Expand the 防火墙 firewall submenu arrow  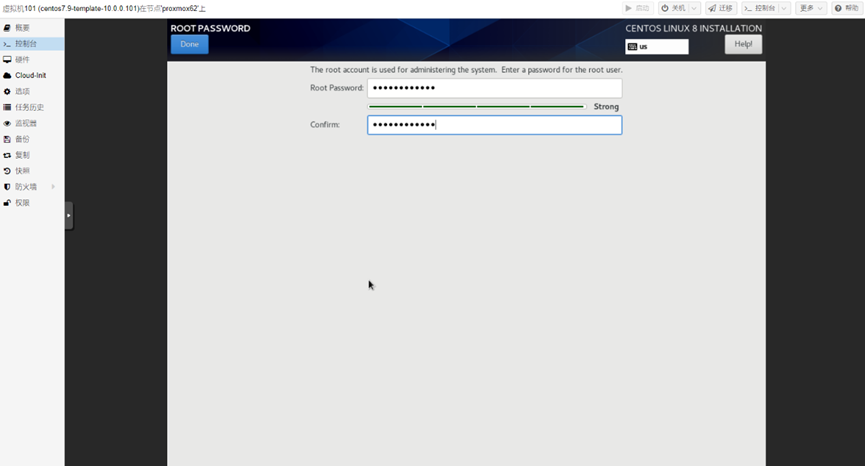point(54,187)
